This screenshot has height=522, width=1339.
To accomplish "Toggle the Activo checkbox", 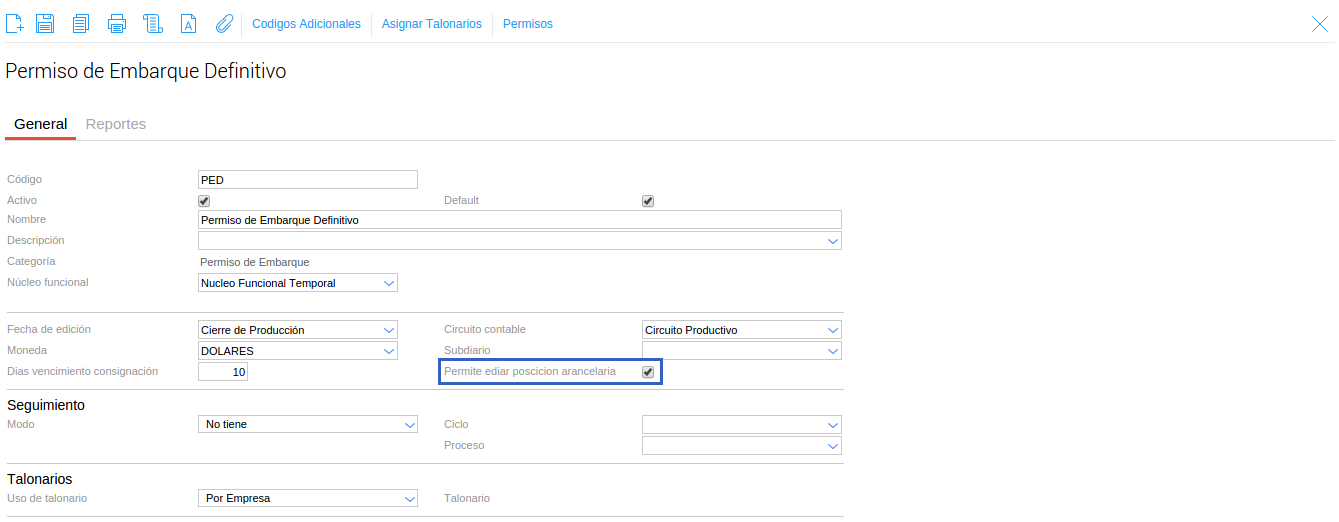I will [x=204, y=201].
